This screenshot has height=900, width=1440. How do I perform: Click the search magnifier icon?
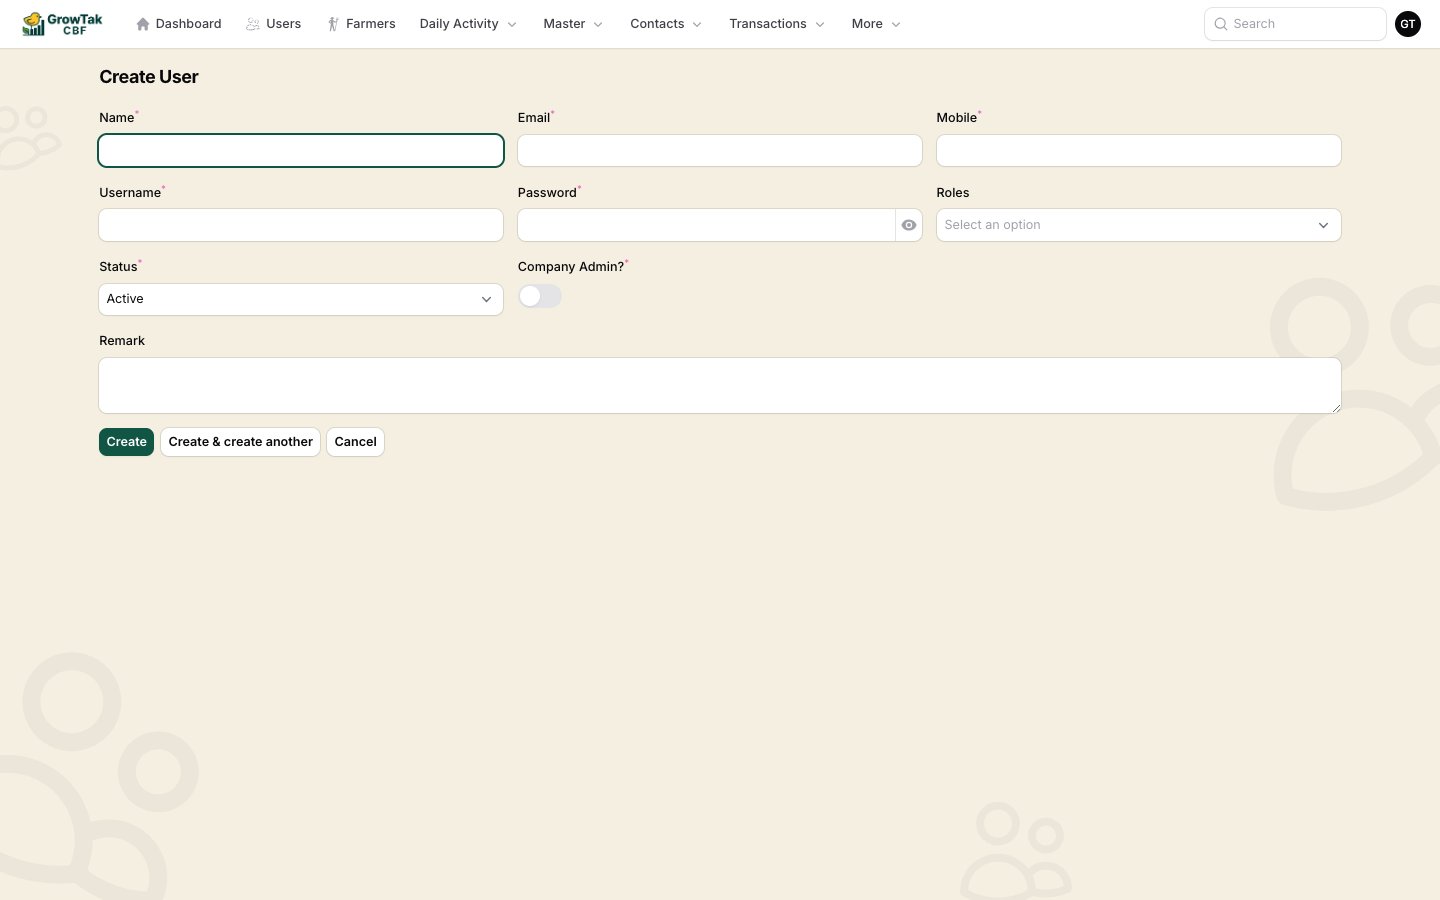click(1221, 24)
